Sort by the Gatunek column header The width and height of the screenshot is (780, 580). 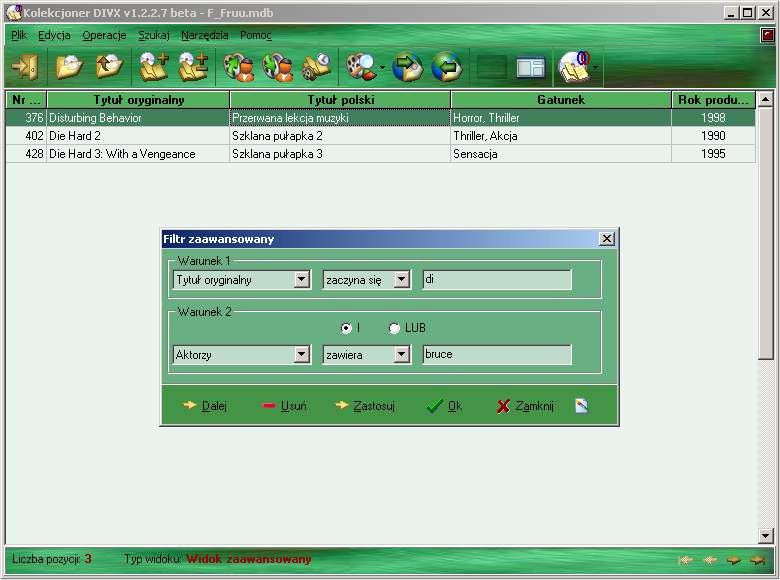(560, 100)
